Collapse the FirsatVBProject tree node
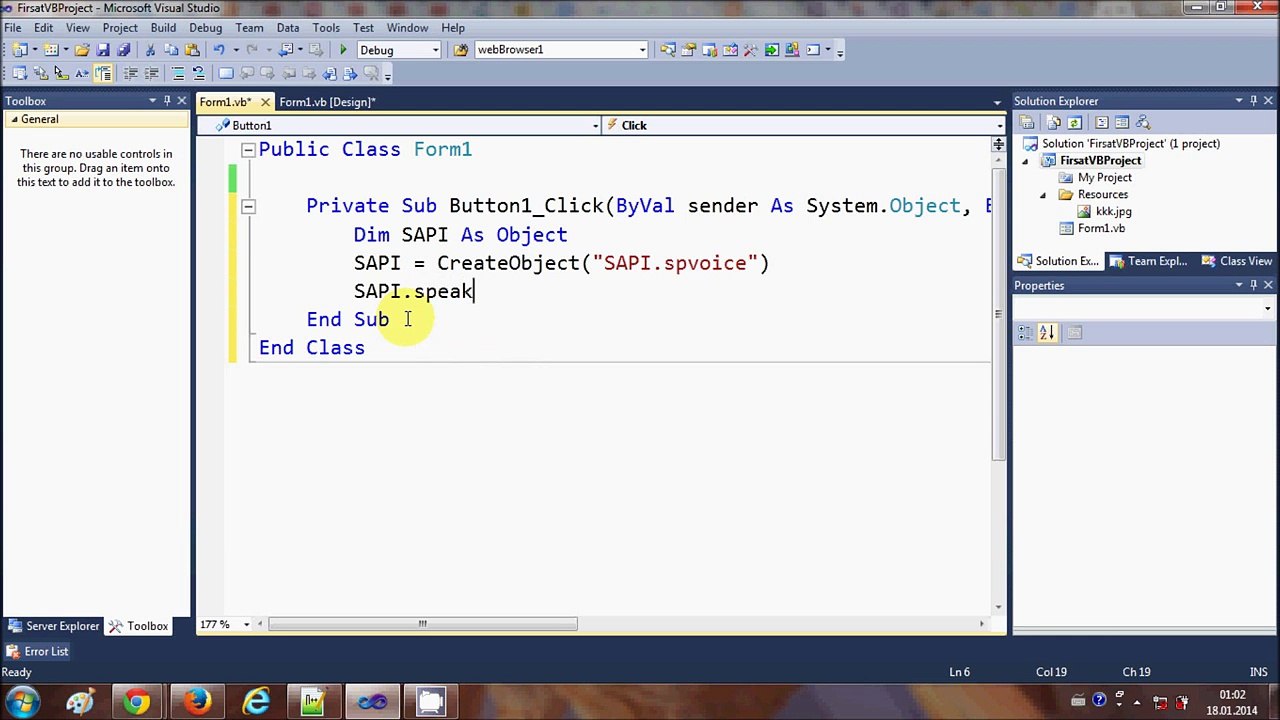The image size is (1280, 720). (x=1025, y=161)
